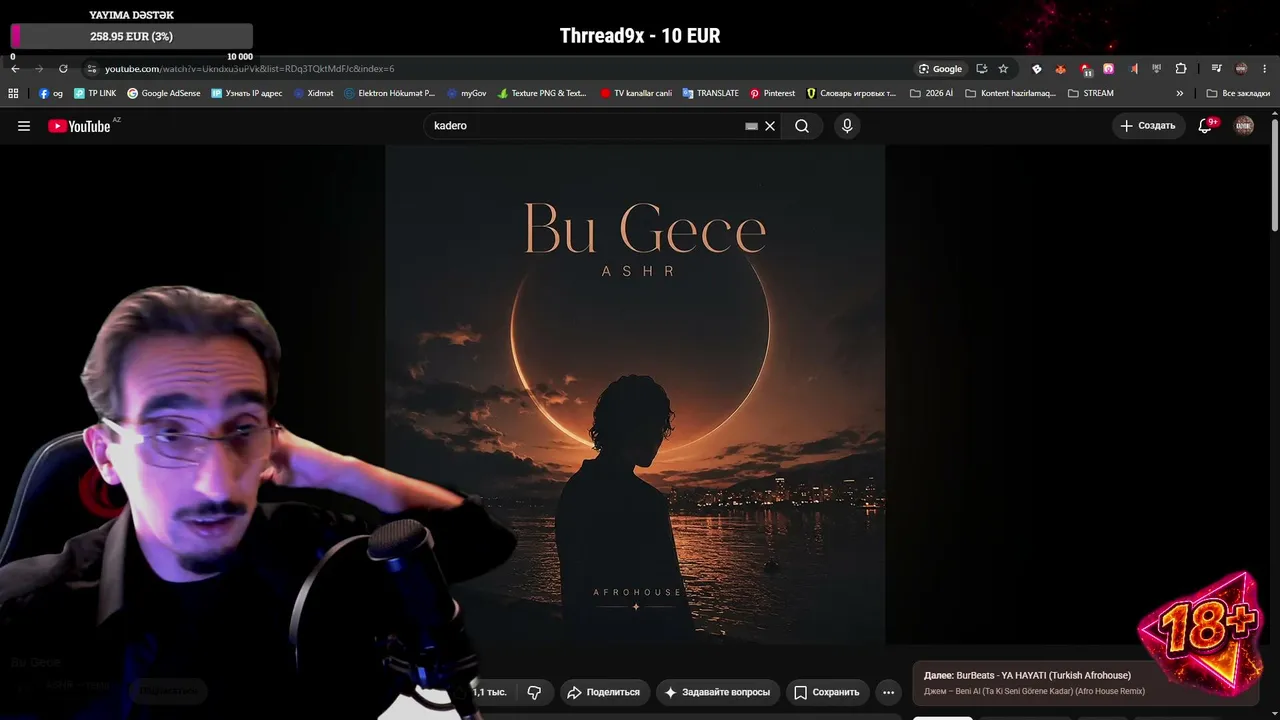Open the Узнать IP адрес bookmark

click(246, 93)
